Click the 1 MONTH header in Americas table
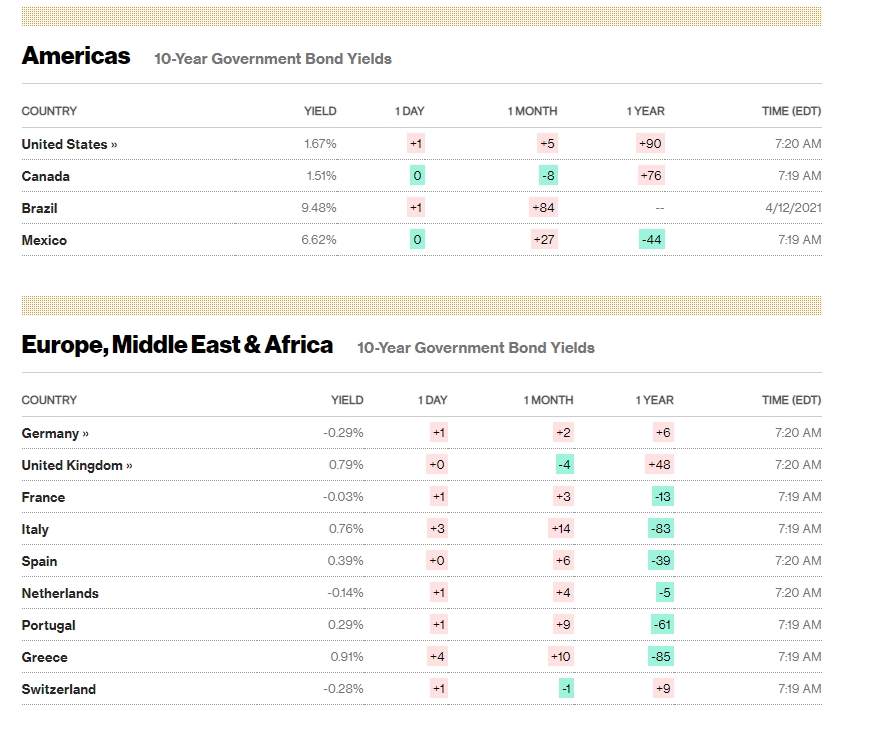 tap(532, 111)
